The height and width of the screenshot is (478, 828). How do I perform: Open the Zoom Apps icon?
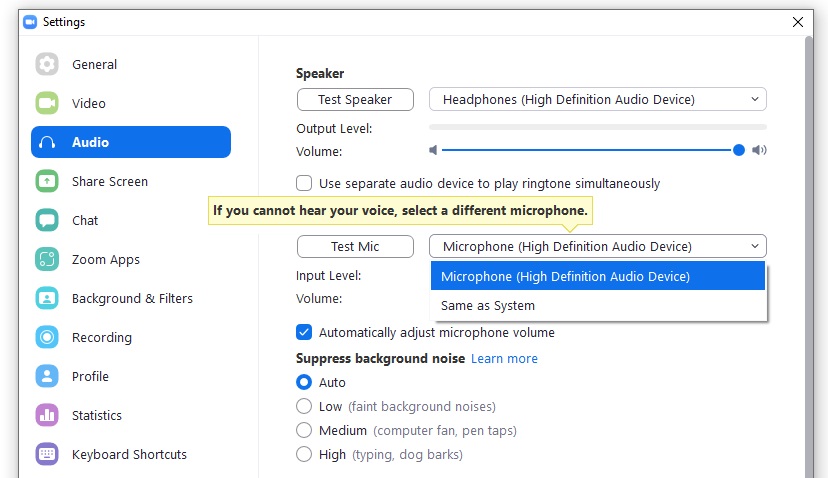click(x=47, y=260)
